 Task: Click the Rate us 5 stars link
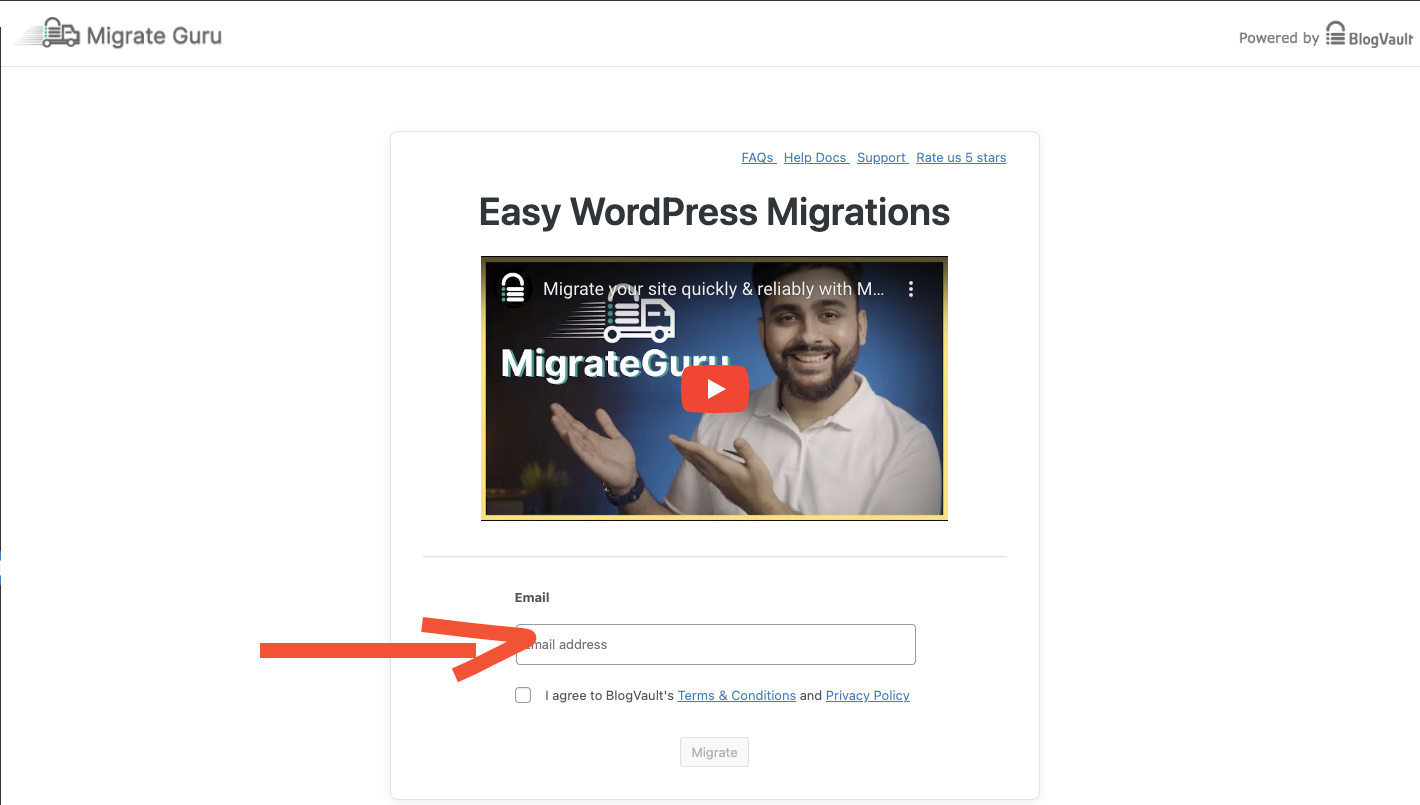click(x=961, y=158)
